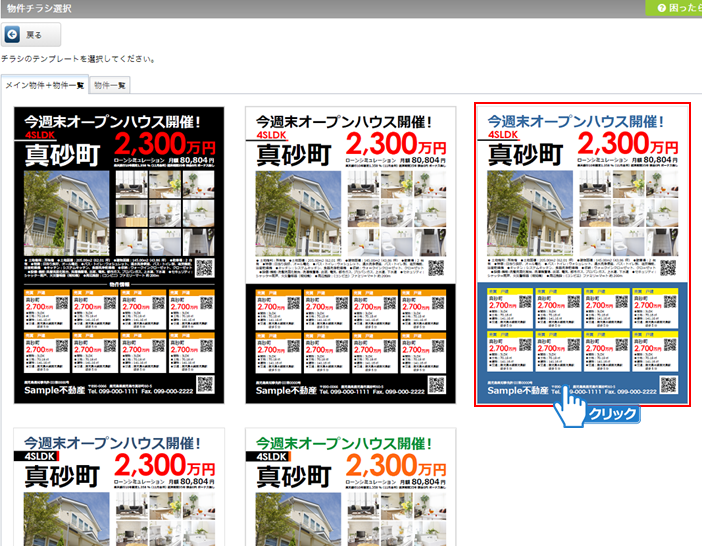This screenshot has width=702, height=546.
Task: Select the white flyer with black footer
Action: tap(351, 255)
